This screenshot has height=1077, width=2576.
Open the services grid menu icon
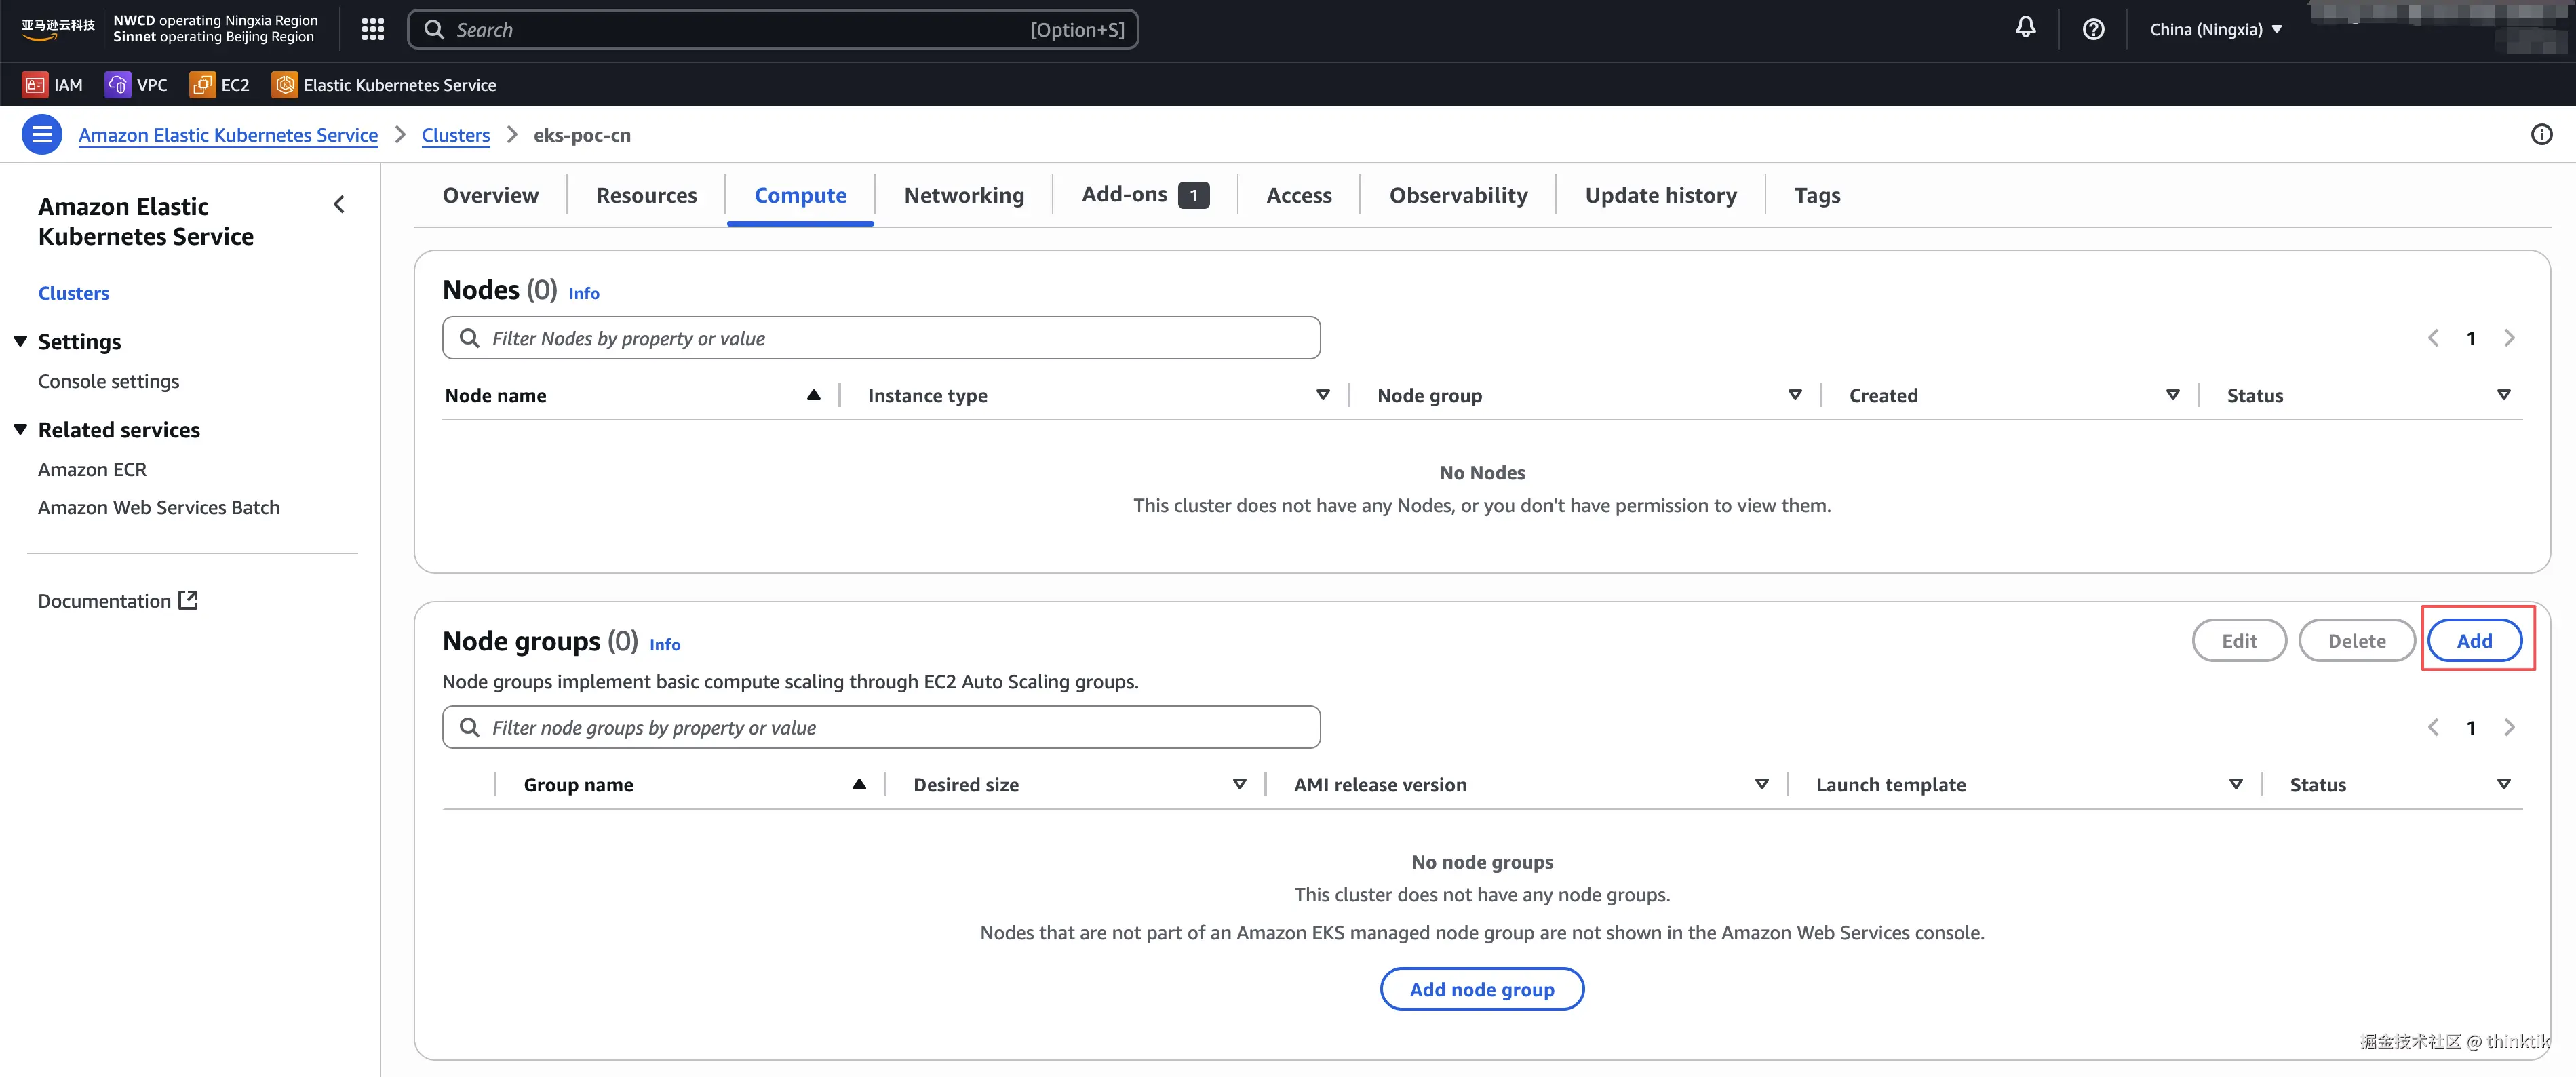(373, 30)
